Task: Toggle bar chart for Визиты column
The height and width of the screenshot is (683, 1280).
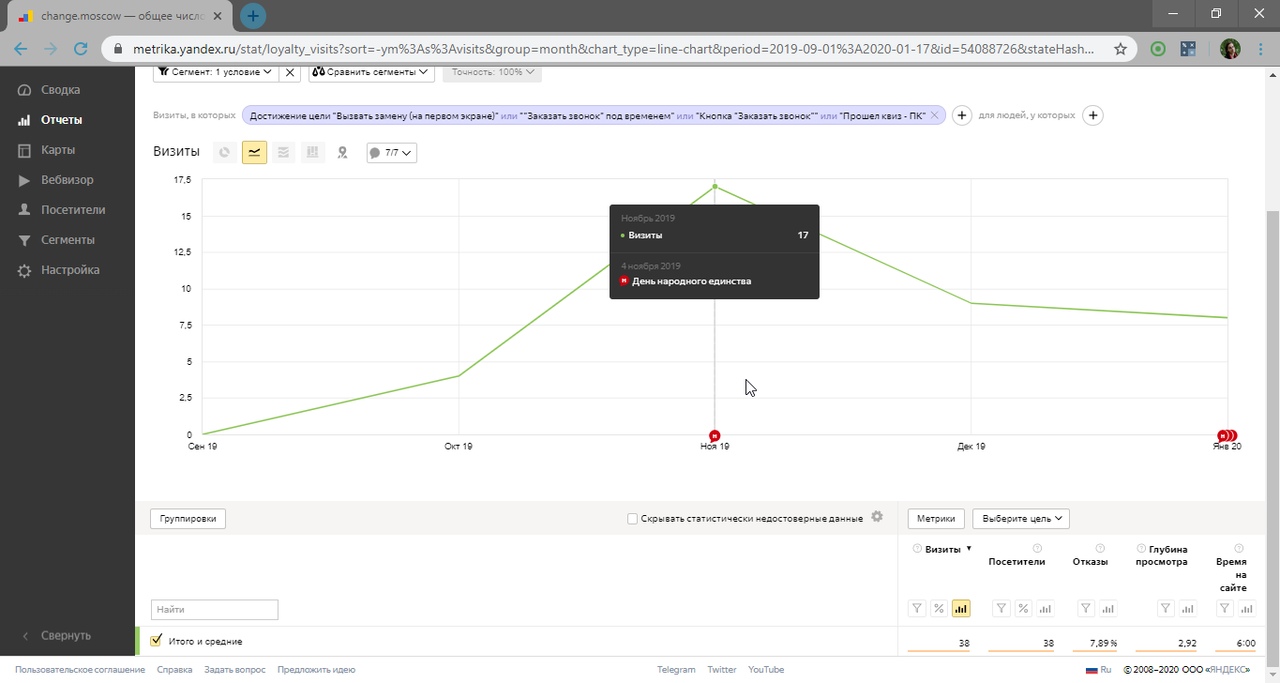Action: [x=961, y=608]
